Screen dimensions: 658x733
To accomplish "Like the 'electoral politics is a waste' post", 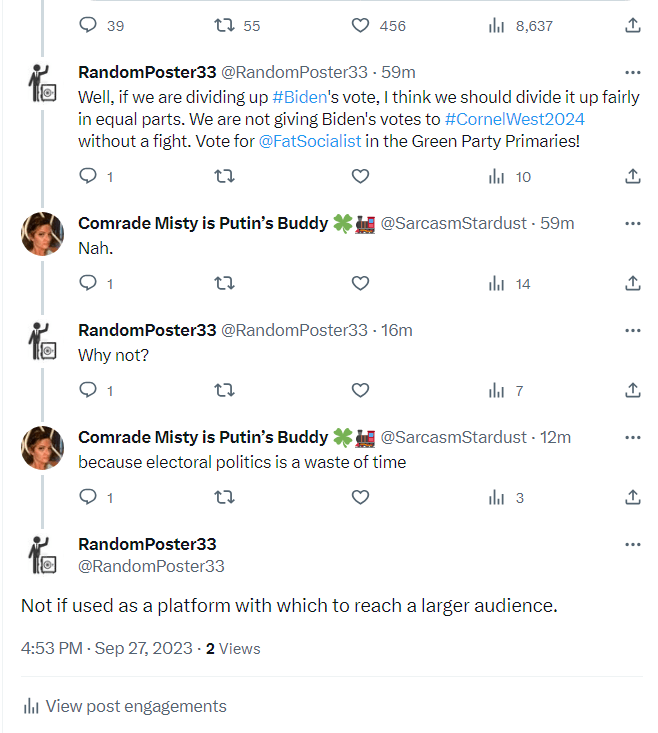I will point(361,497).
